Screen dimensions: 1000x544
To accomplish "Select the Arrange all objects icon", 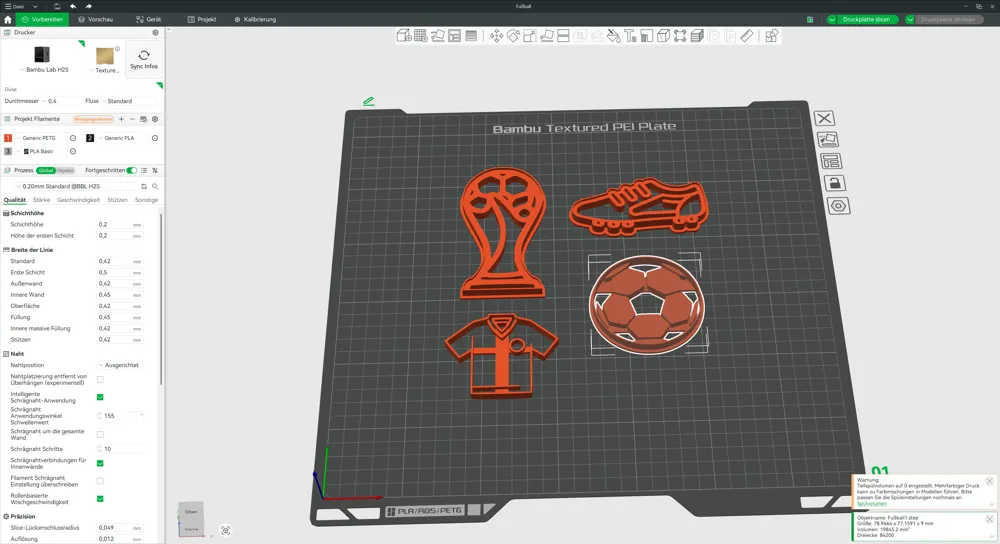I will pyautogui.click(x=454, y=36).
